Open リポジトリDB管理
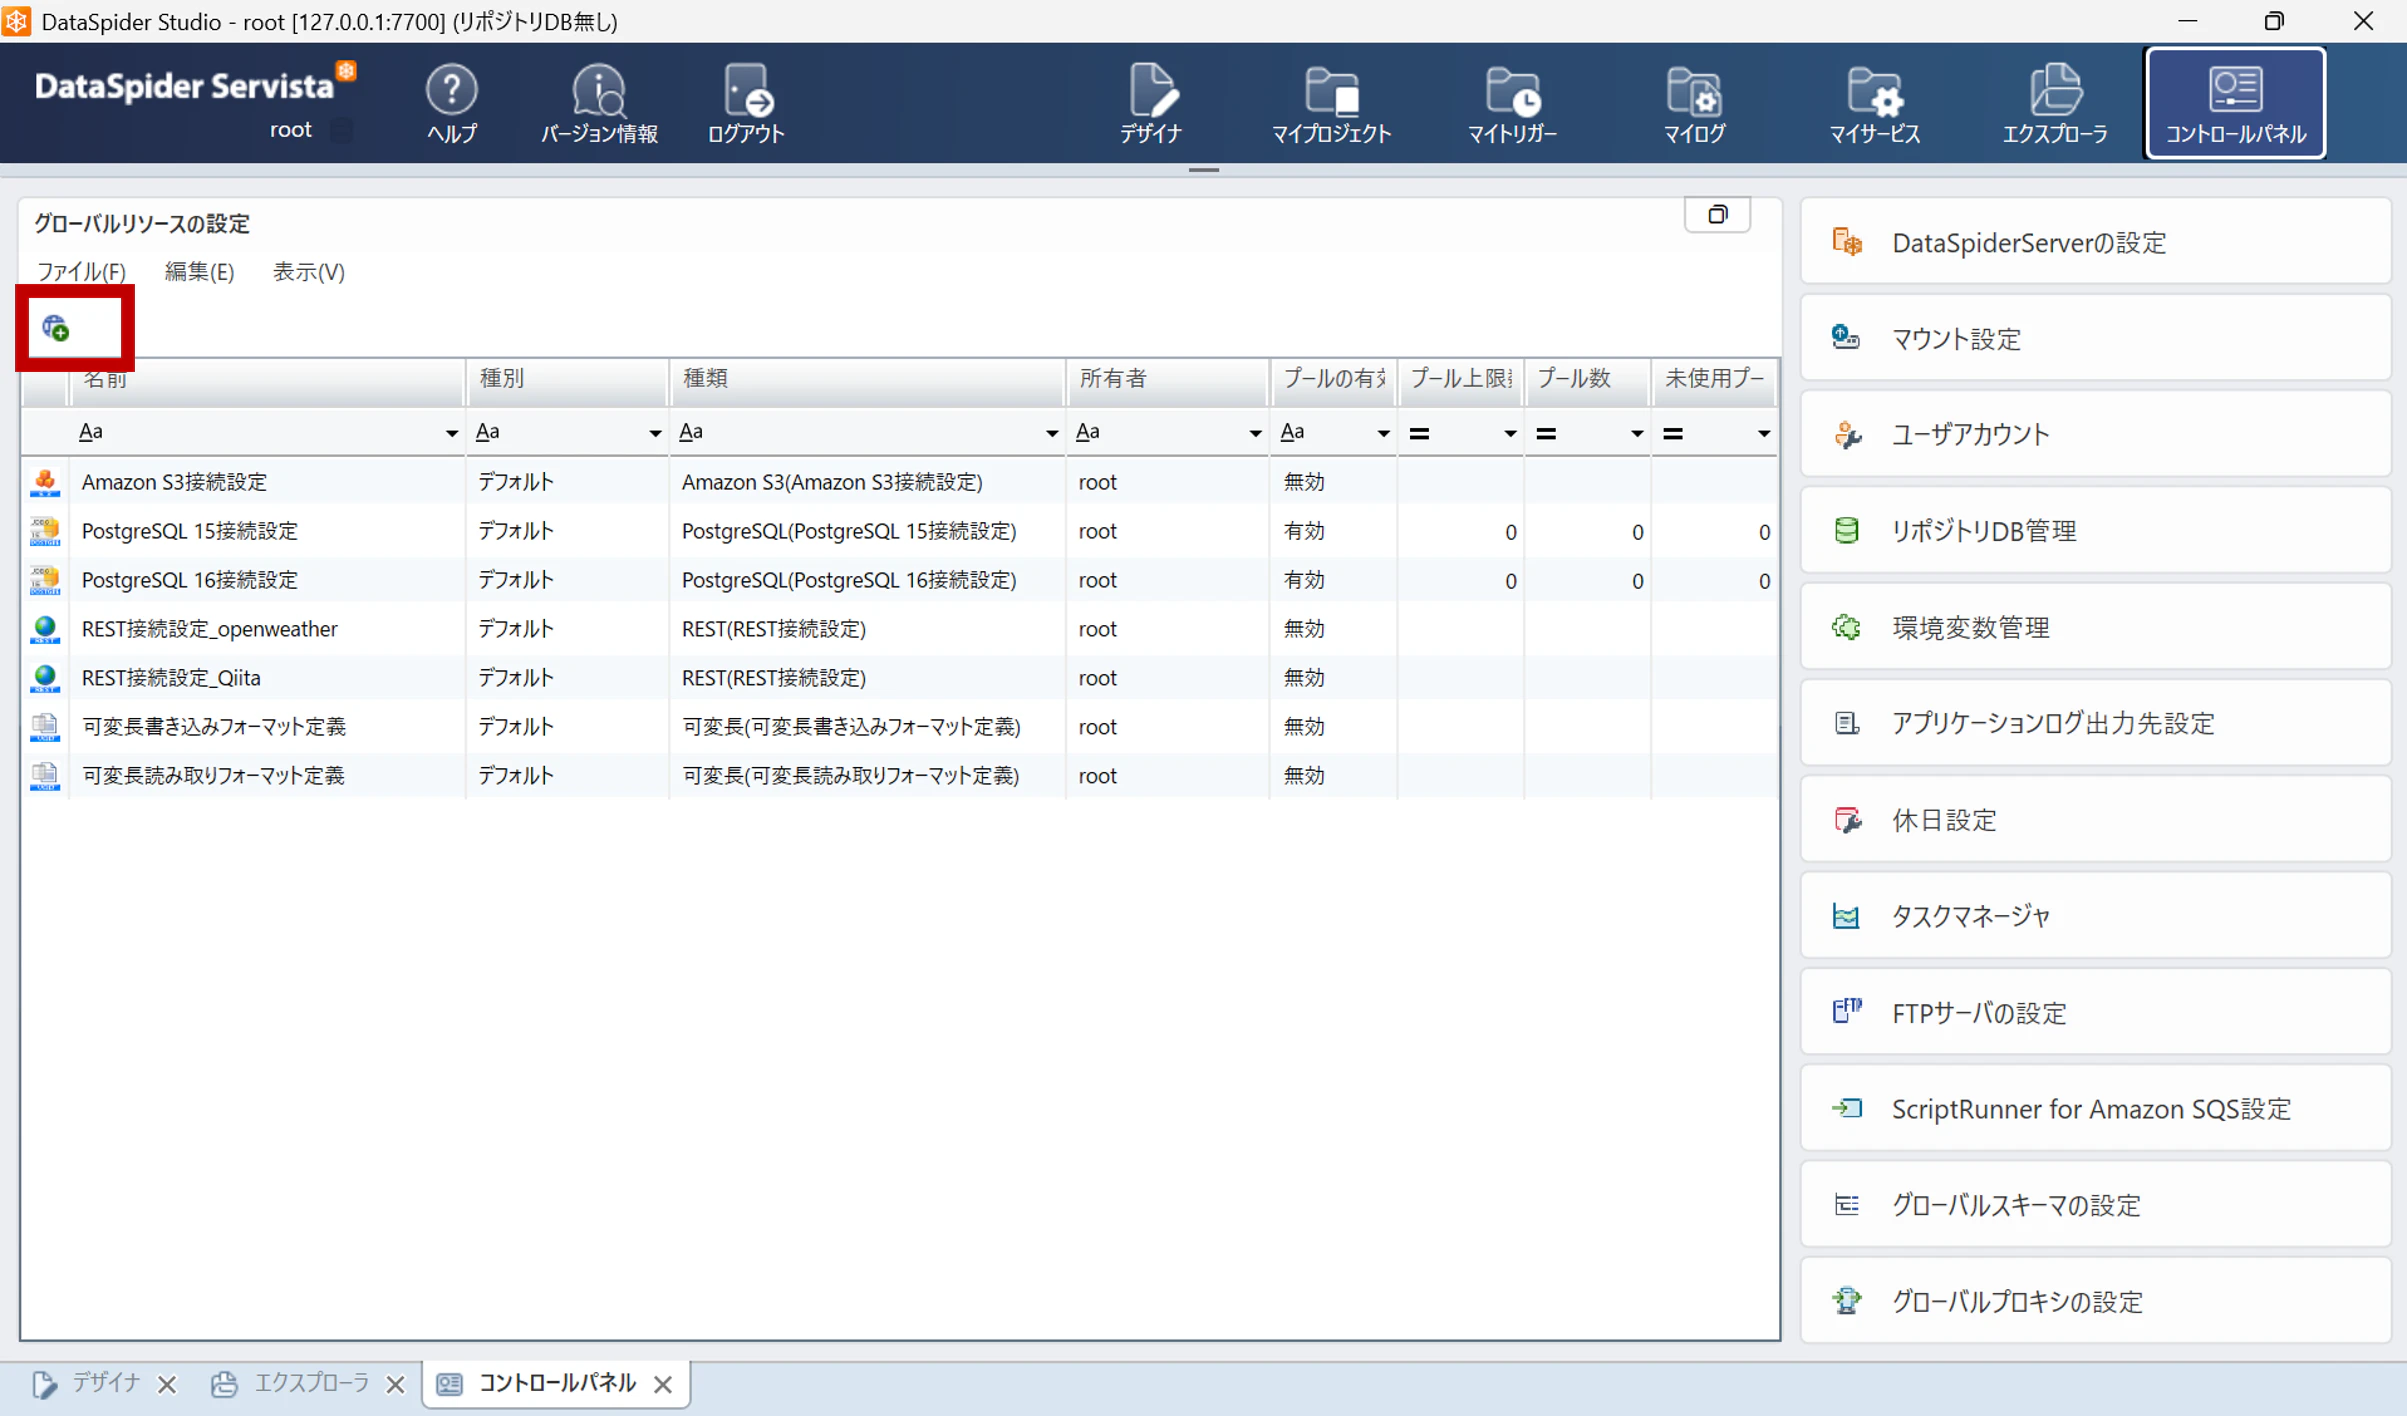This screenshot has height=1416, width=2407. point(2095,531)
